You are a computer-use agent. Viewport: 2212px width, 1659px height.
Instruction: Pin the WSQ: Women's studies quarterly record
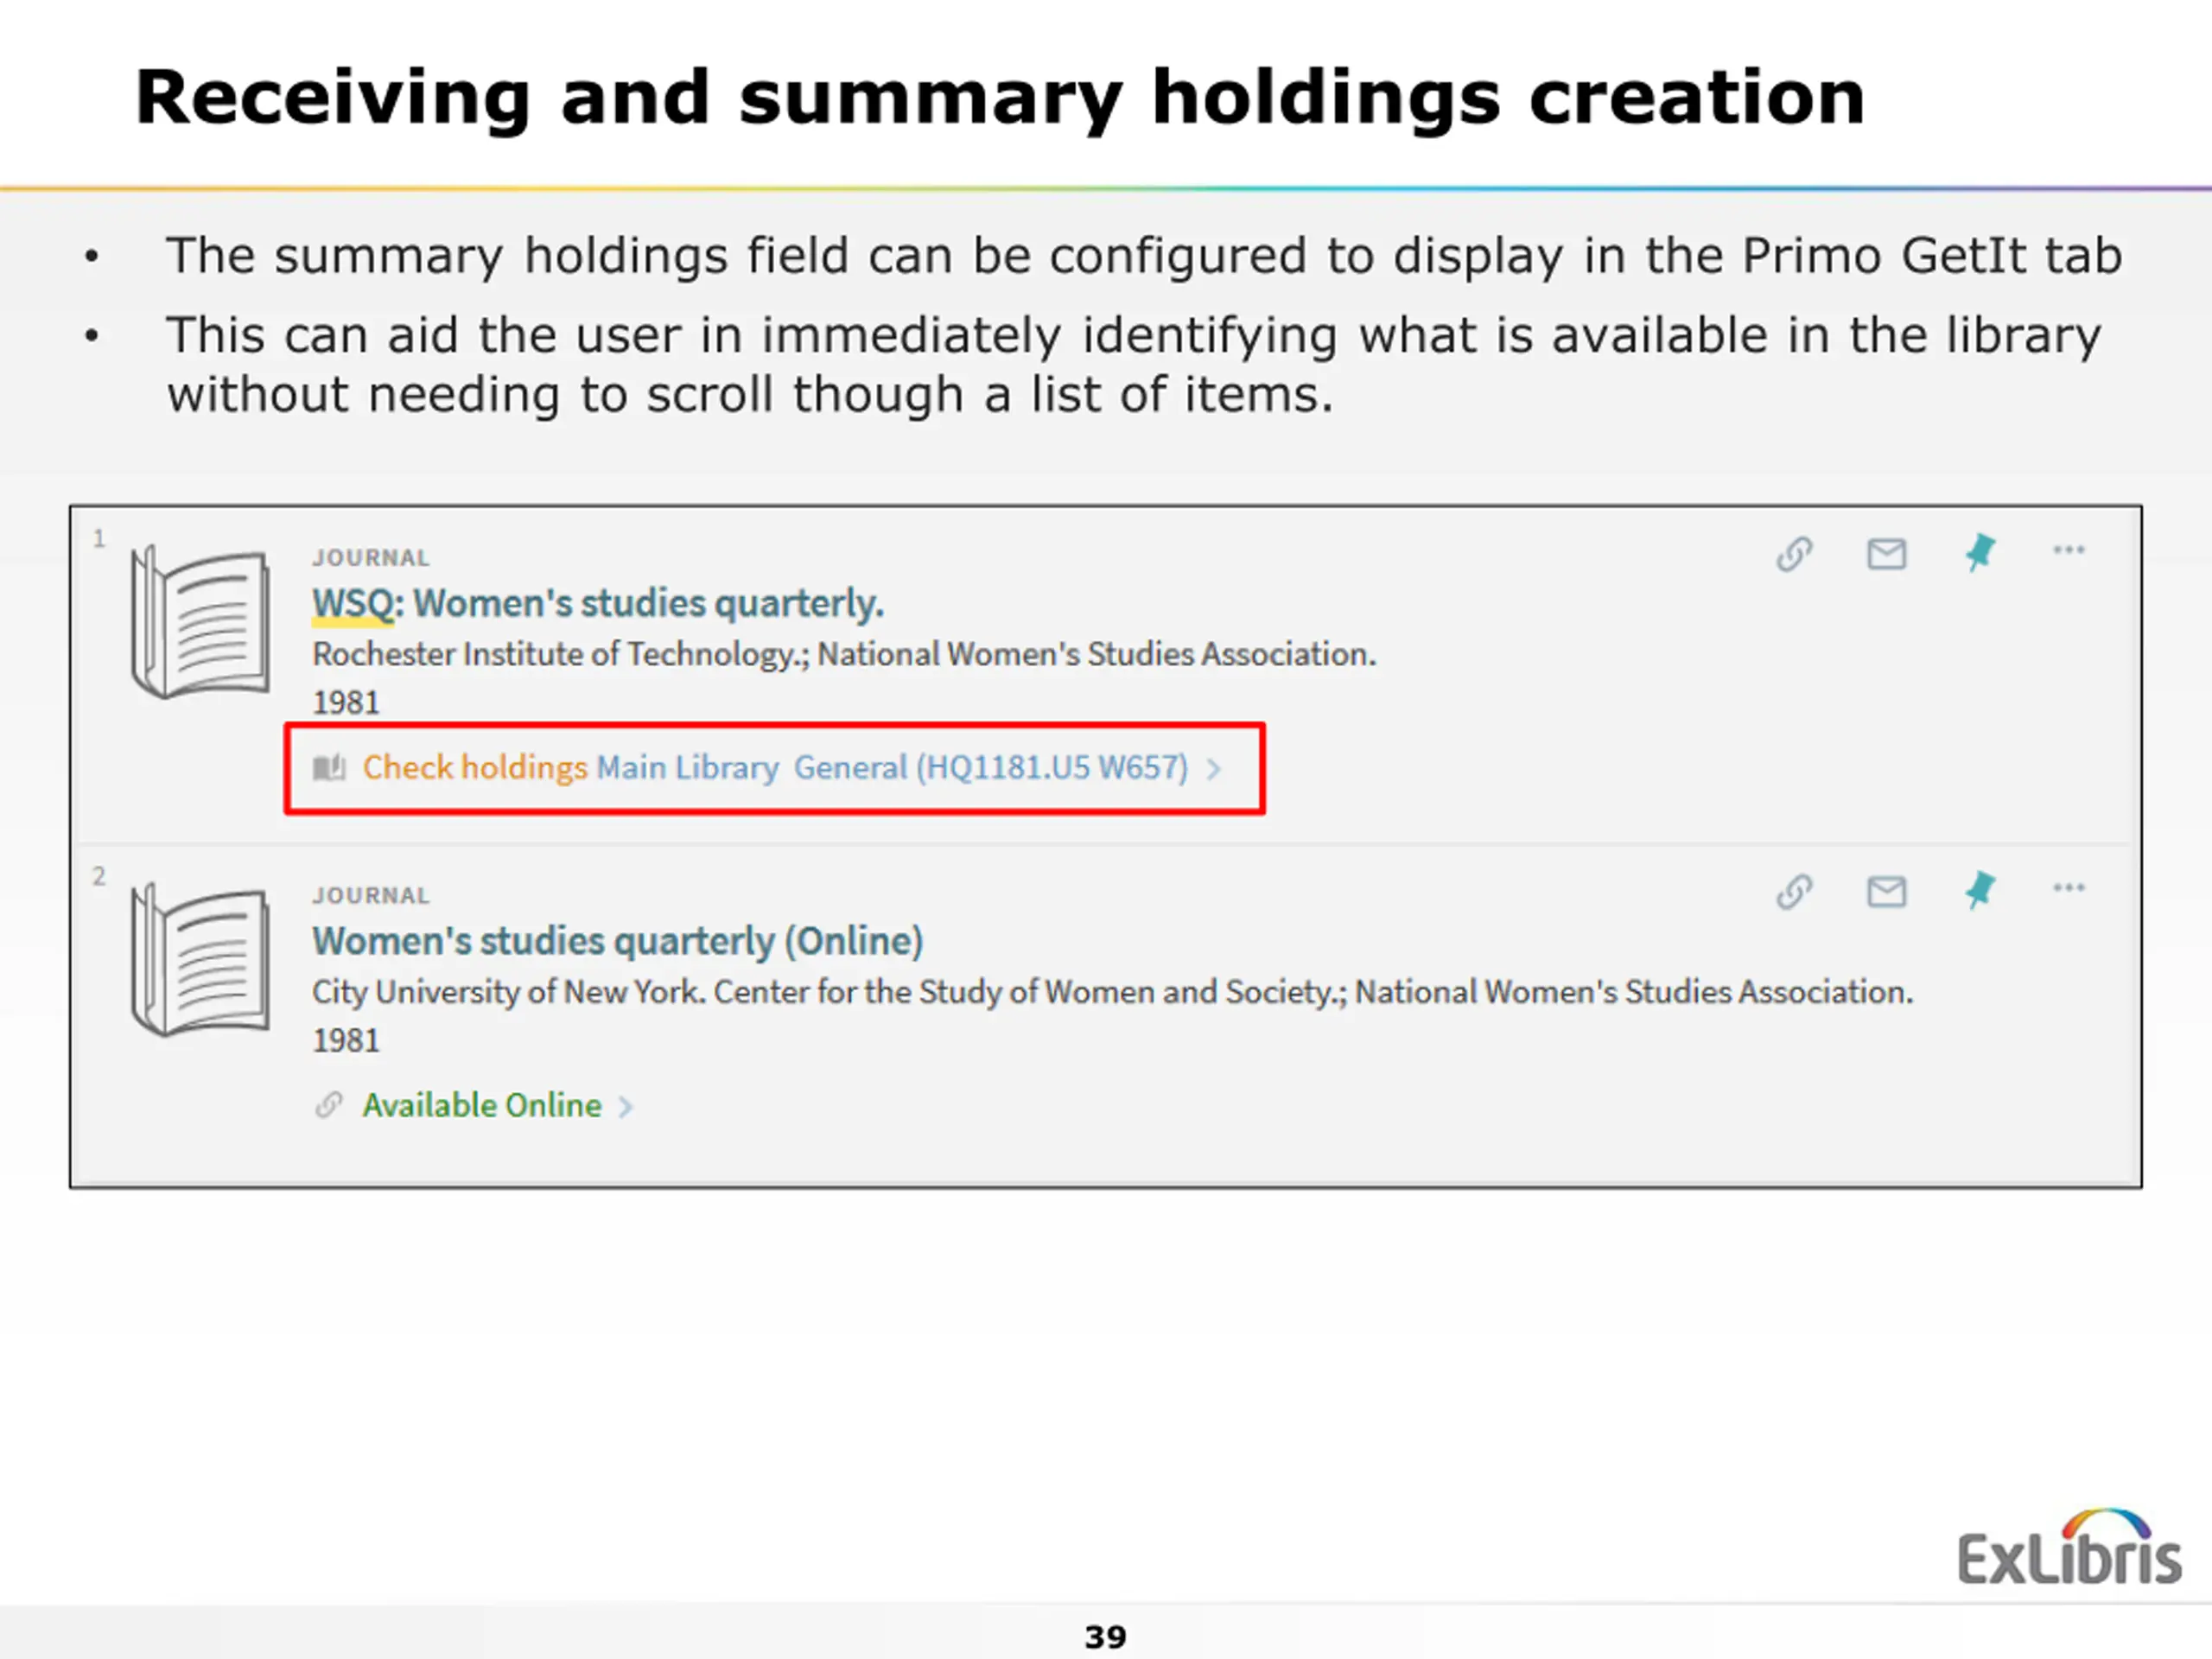click(1979, 552)
